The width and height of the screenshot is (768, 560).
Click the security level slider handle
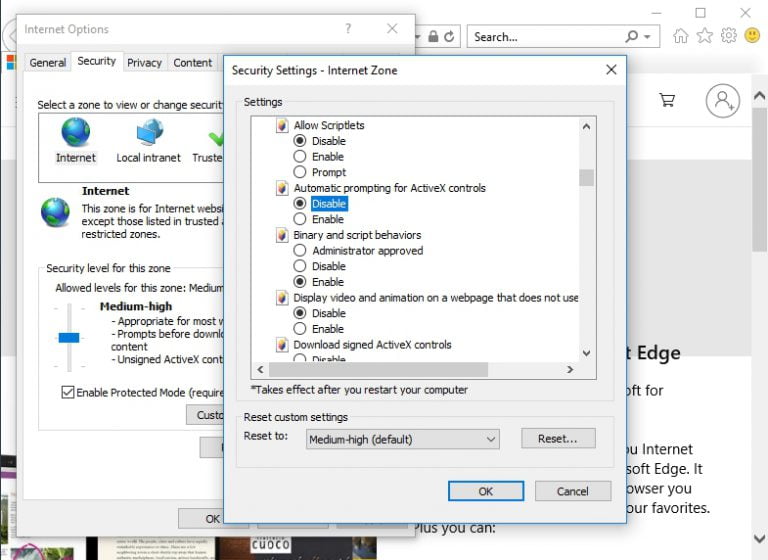[x=69, y=338]
